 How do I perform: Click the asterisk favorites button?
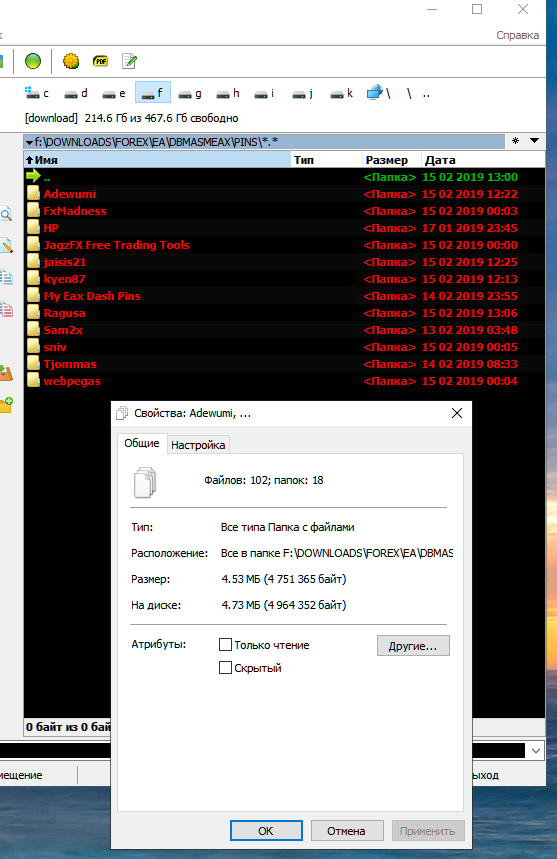click(515, 141)
